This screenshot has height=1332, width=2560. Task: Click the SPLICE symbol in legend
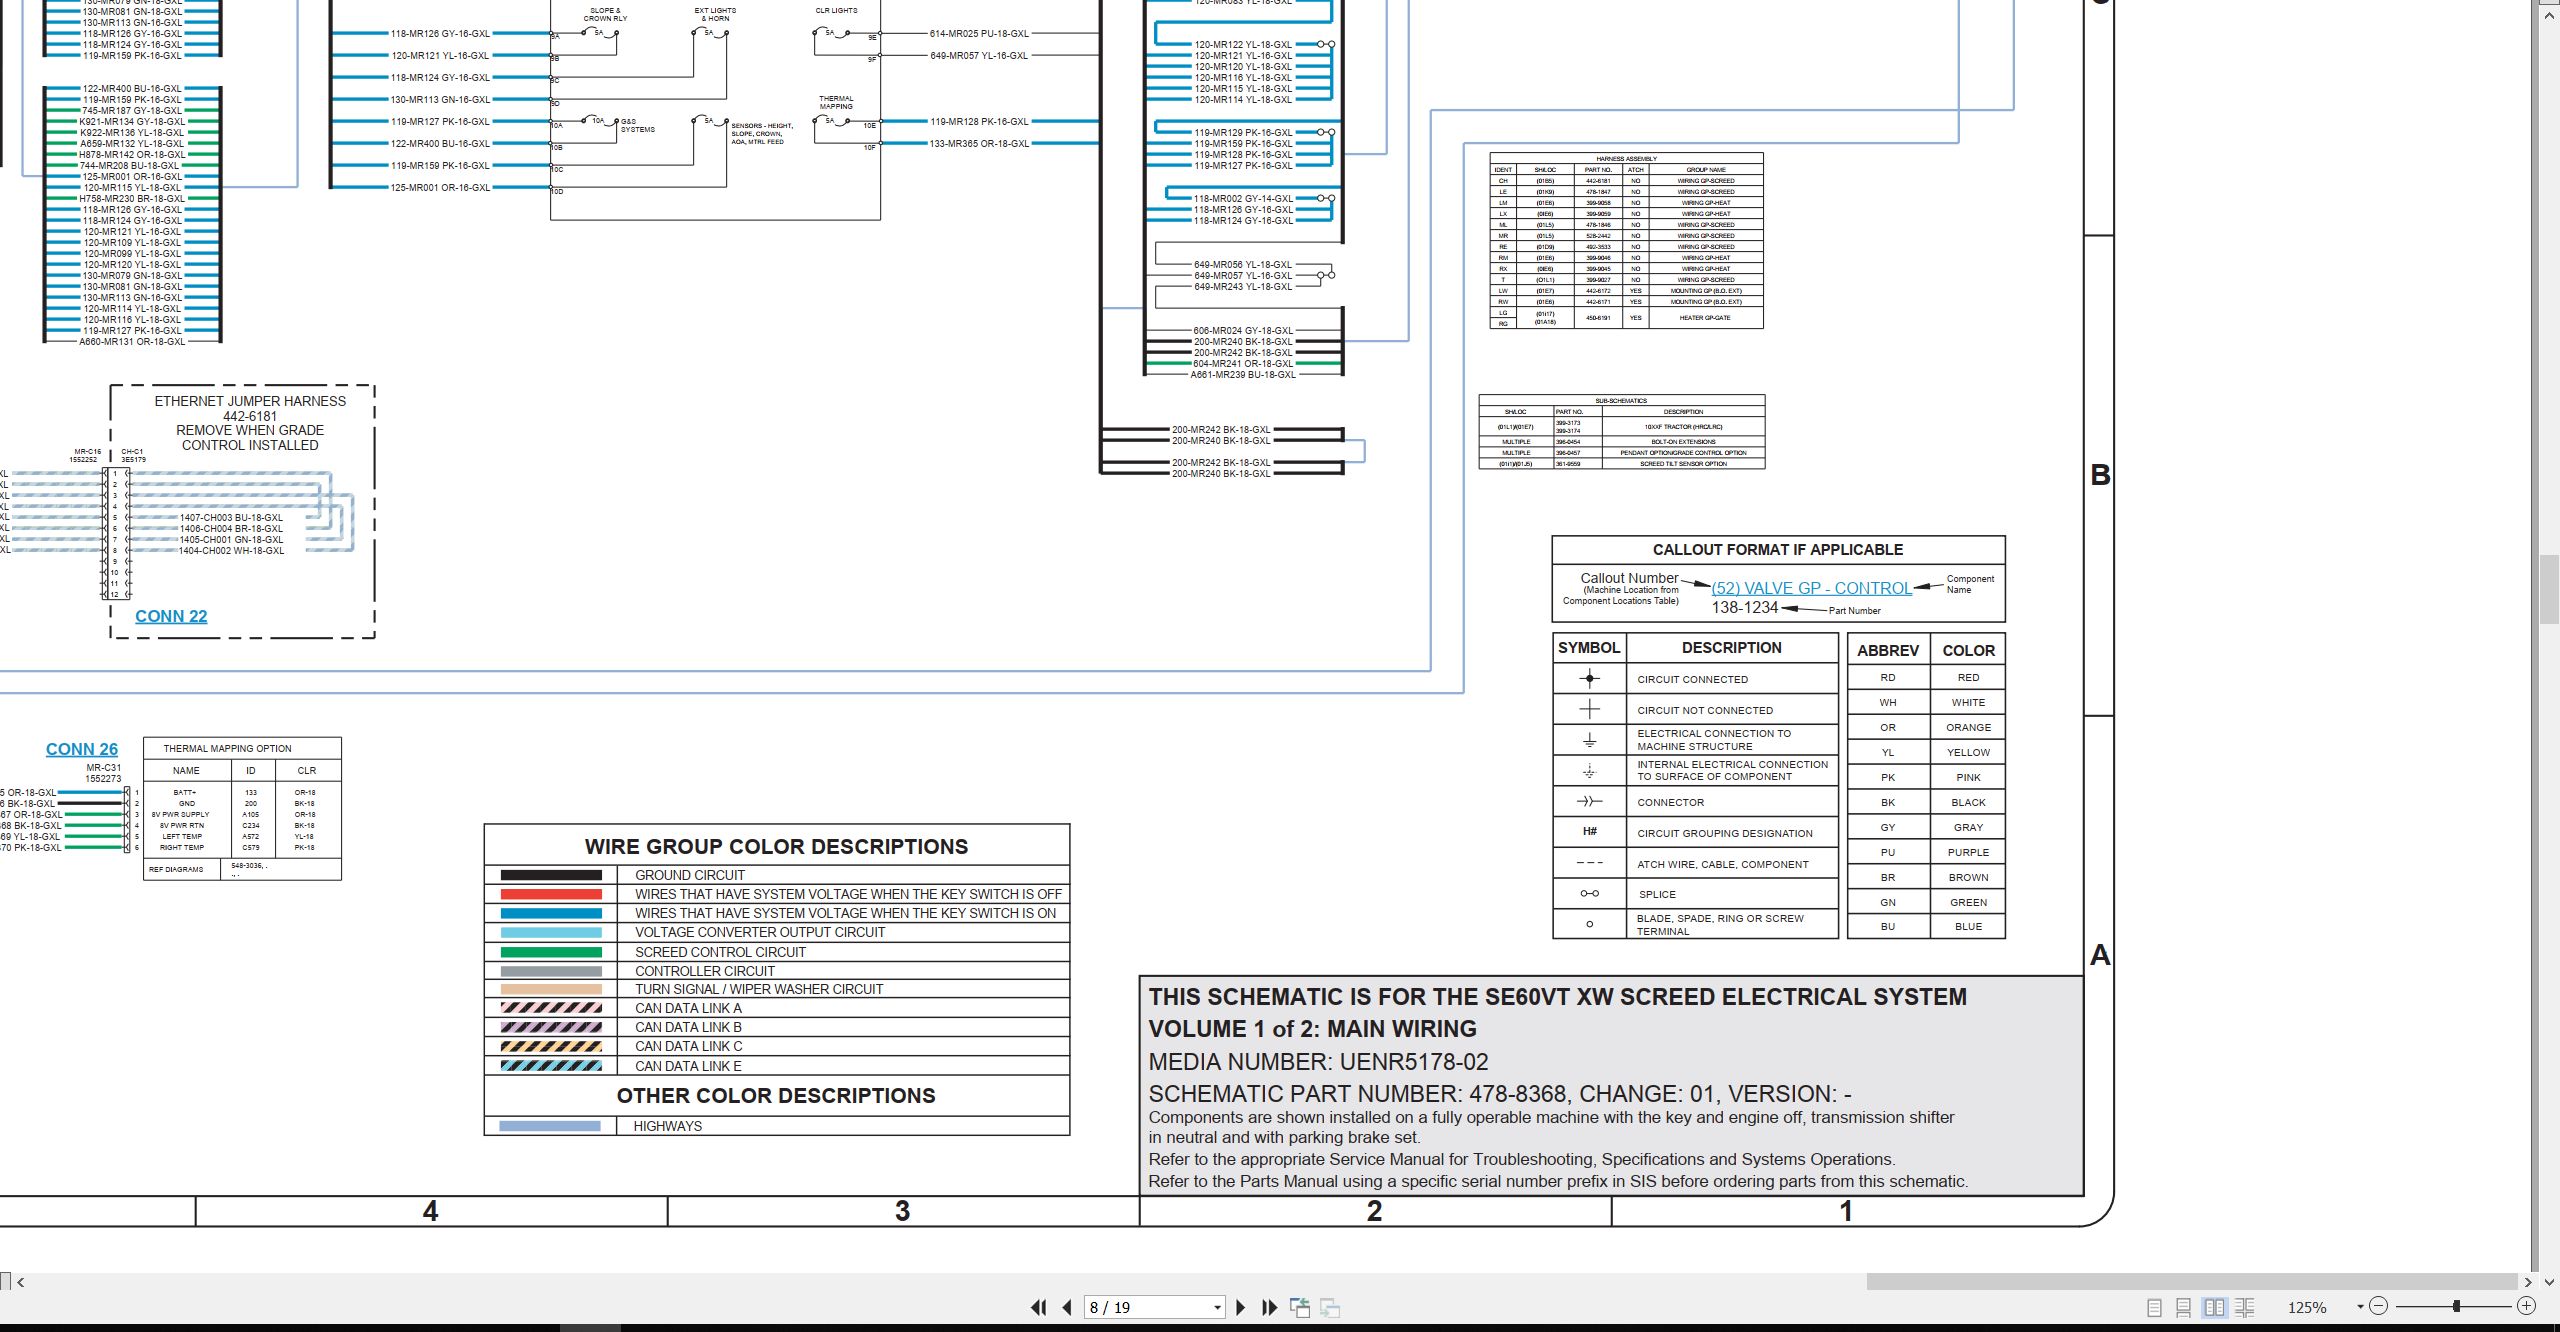tap(1589, 894)
